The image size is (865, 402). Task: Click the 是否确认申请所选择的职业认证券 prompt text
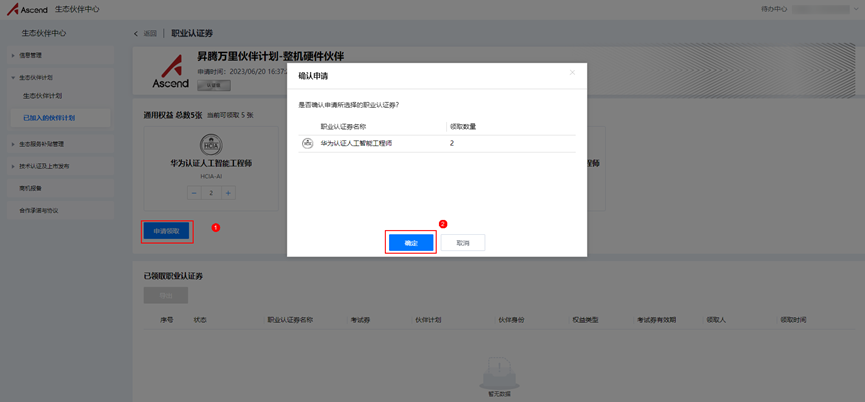349,104
